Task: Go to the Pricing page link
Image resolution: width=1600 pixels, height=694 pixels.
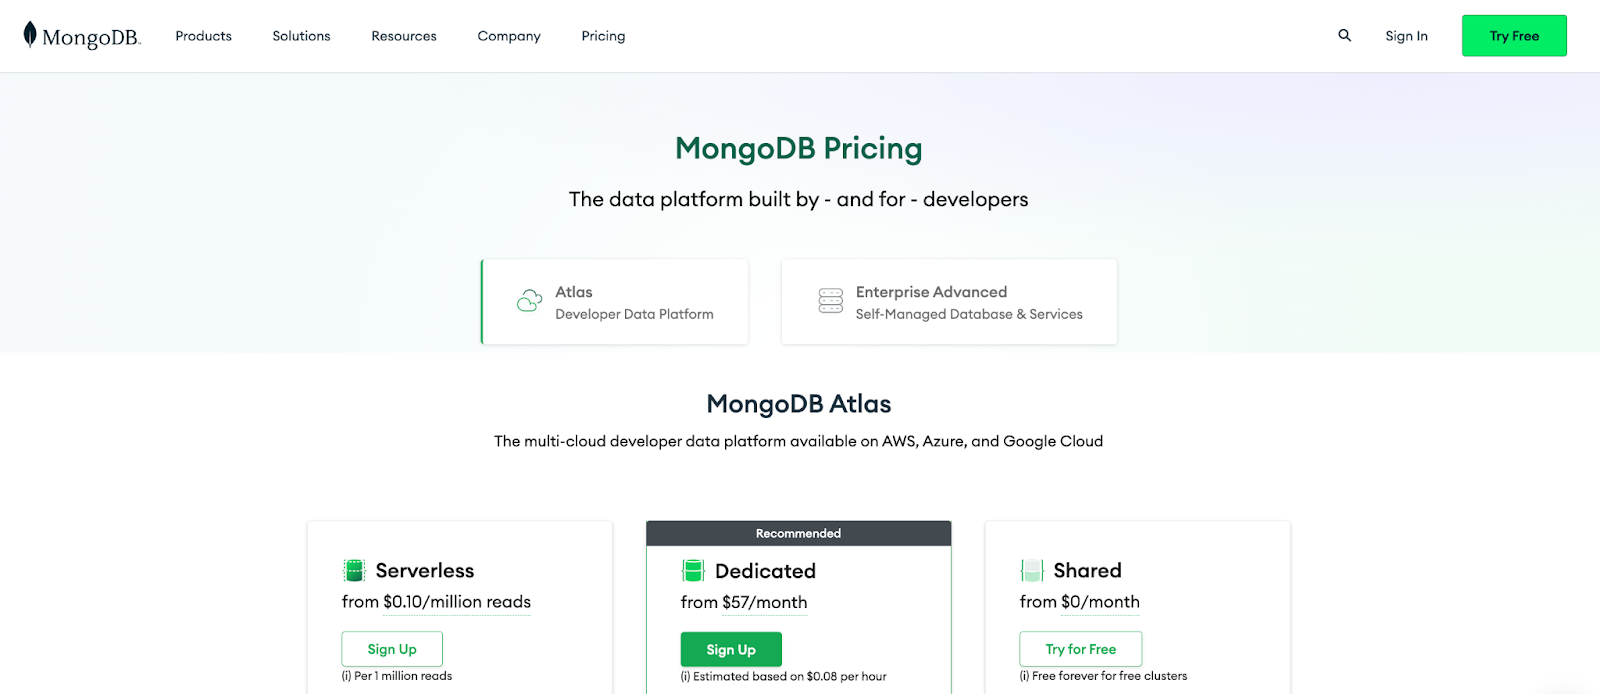Action: (603, 36)
